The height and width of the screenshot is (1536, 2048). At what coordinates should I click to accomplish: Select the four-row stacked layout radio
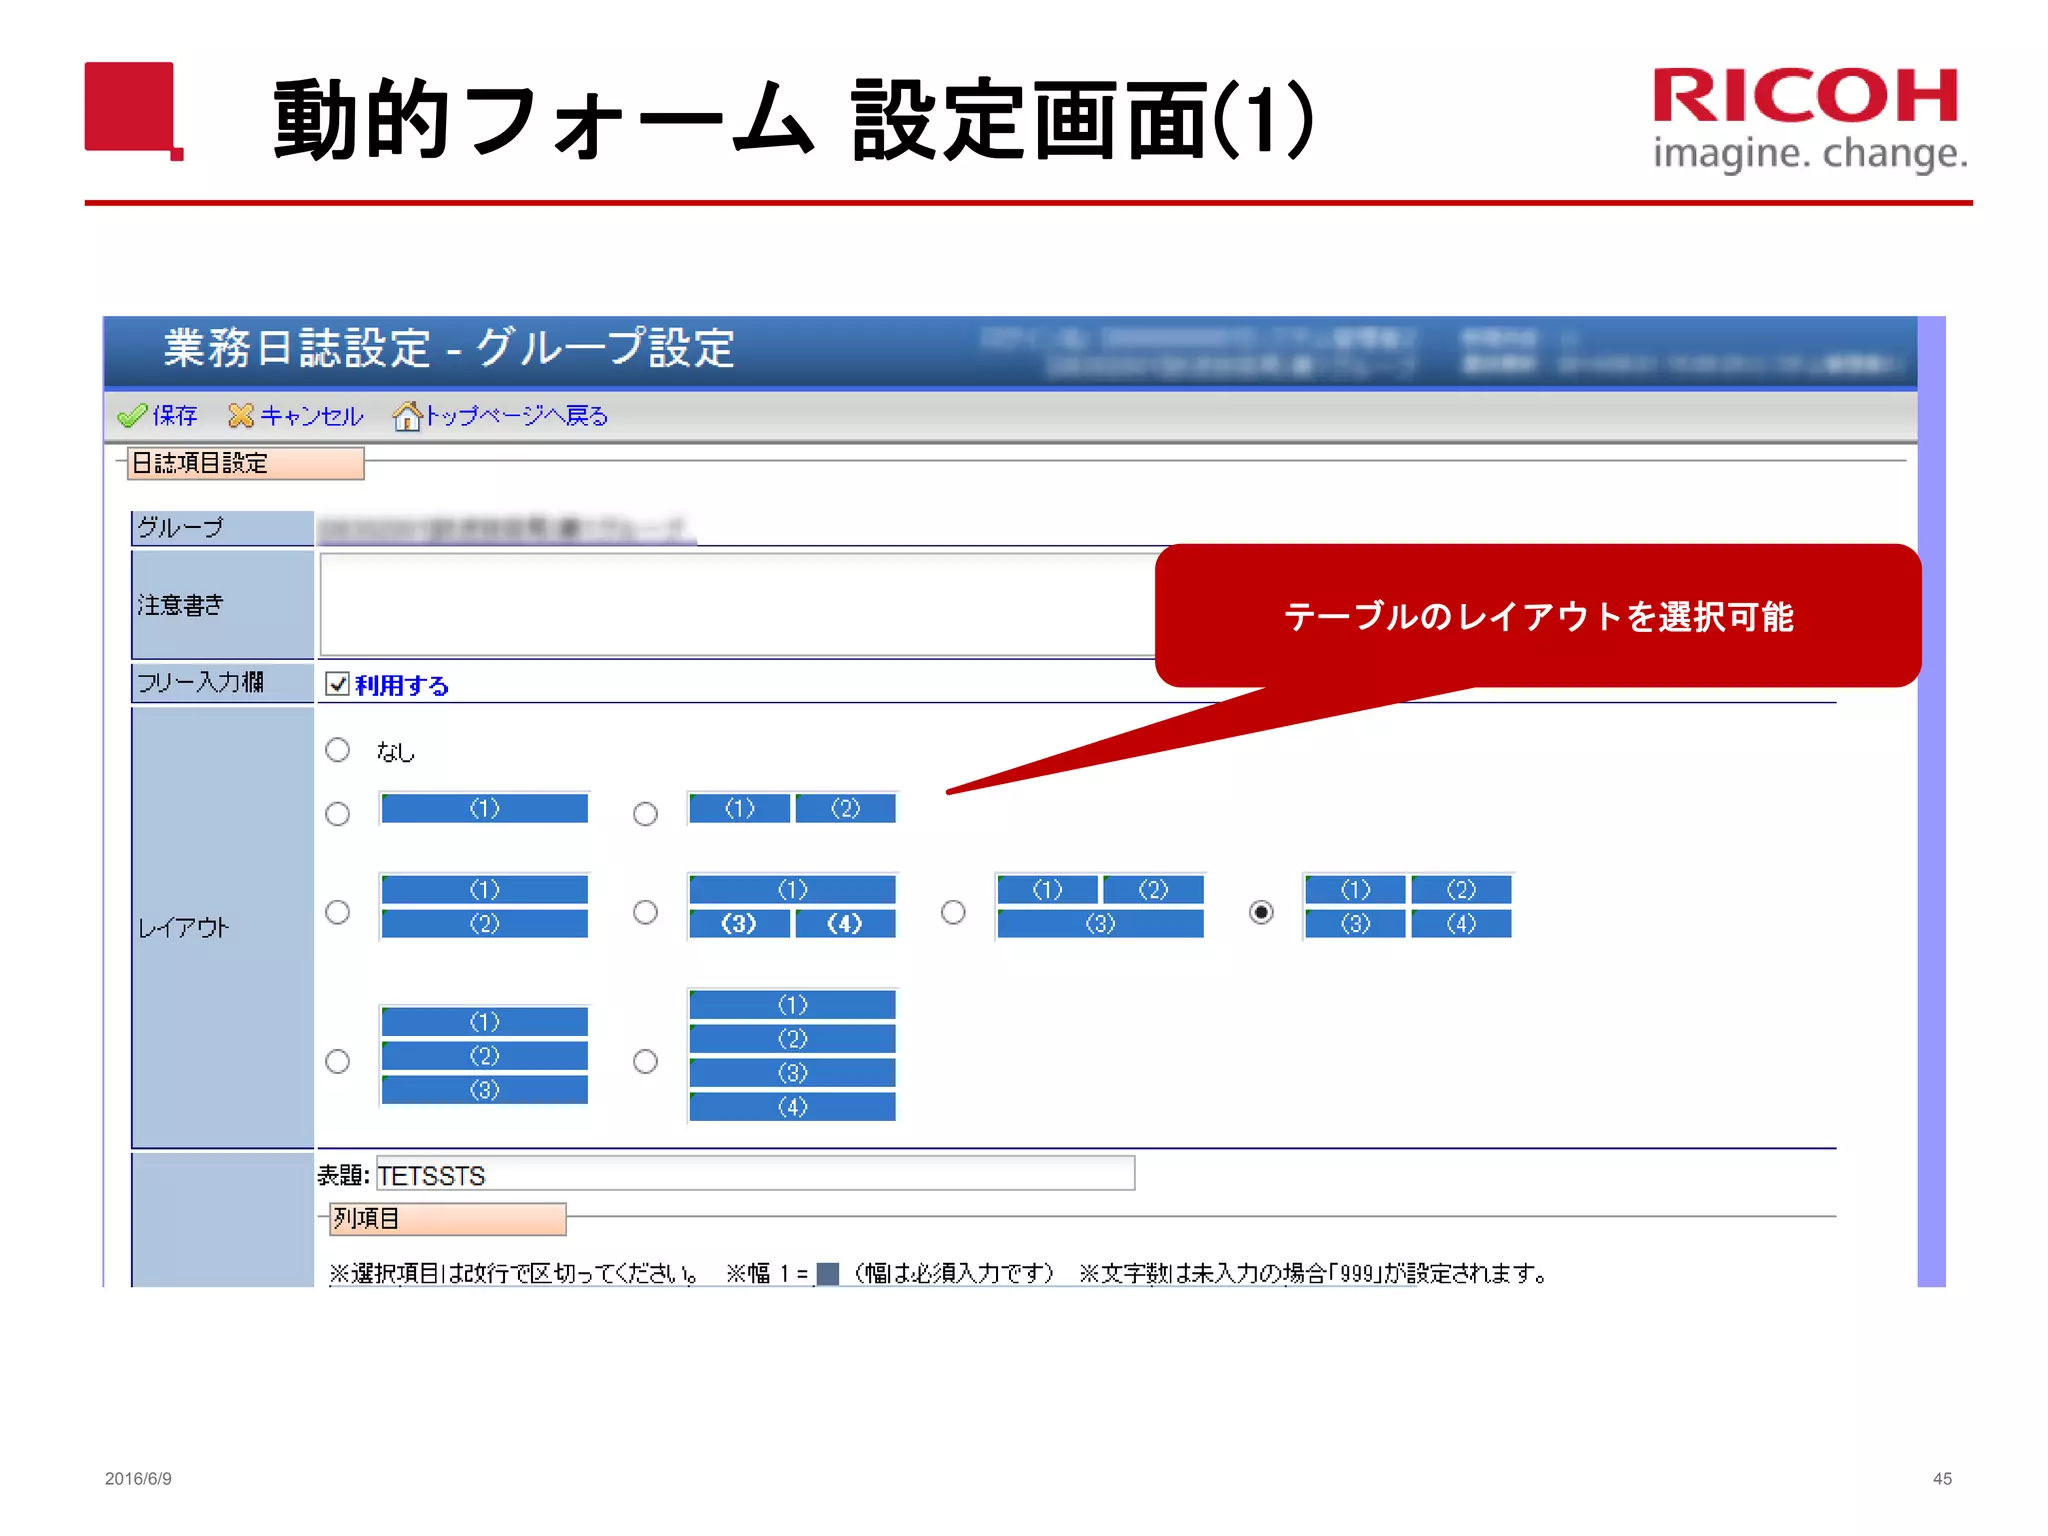646,1061
